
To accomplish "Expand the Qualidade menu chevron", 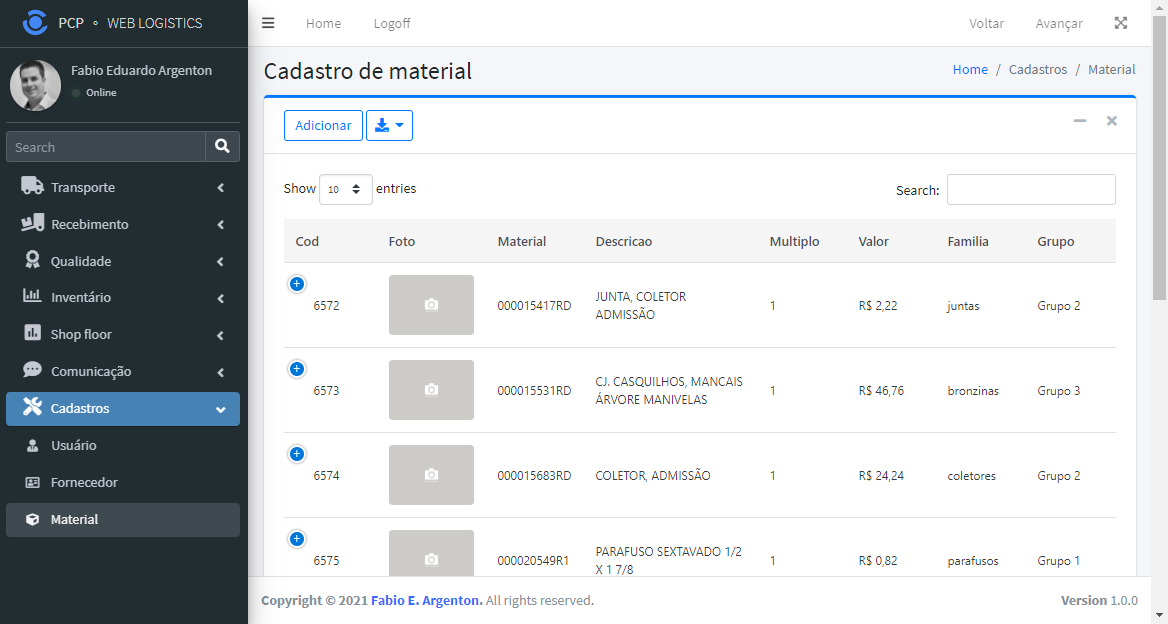I will point(220,261).
